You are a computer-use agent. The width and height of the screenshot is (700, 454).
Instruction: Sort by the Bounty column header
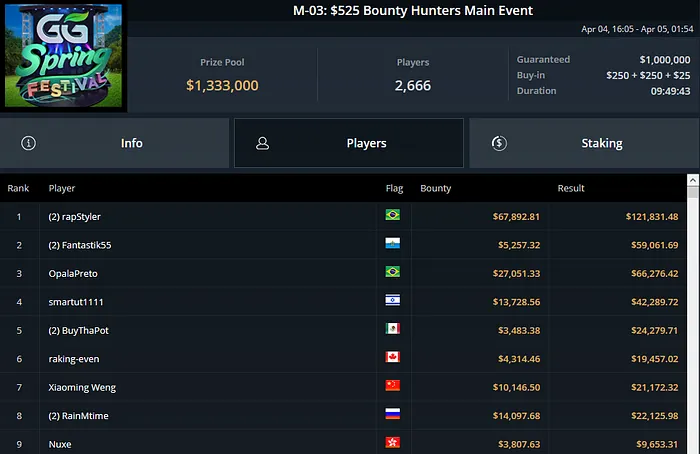(436, 188)
